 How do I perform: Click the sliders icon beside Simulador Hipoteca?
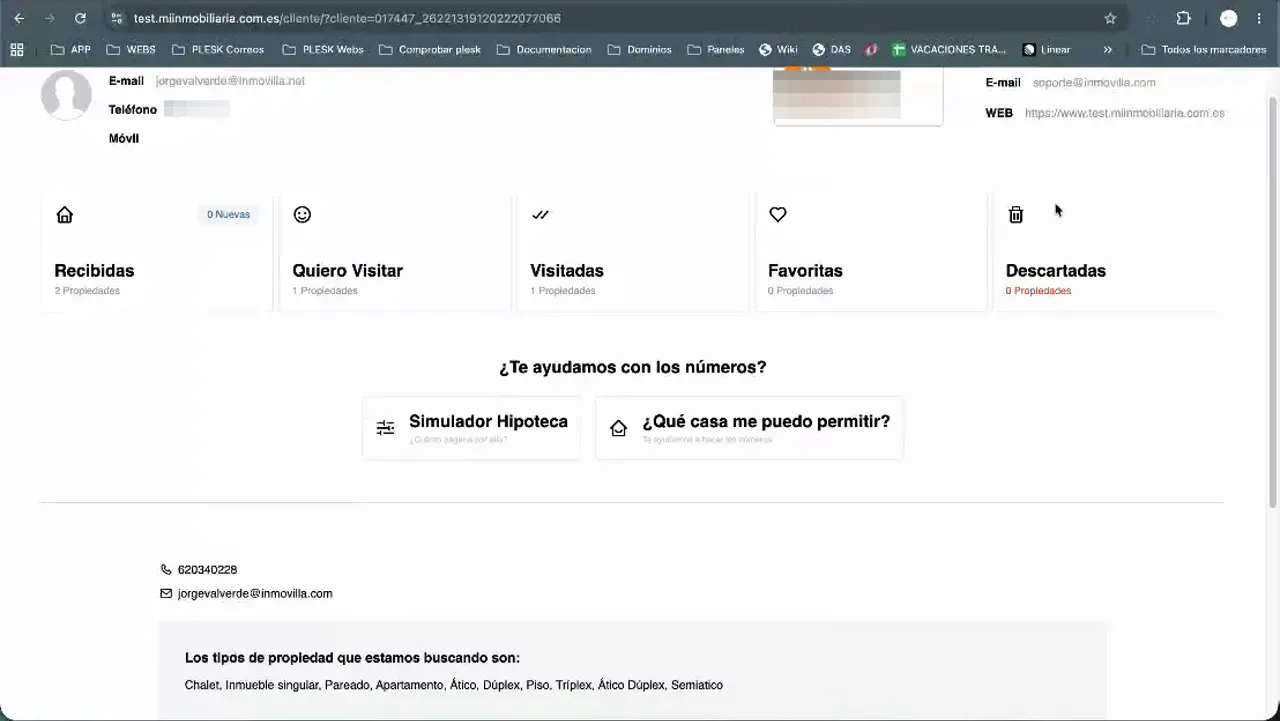click(x=385, y=428)
